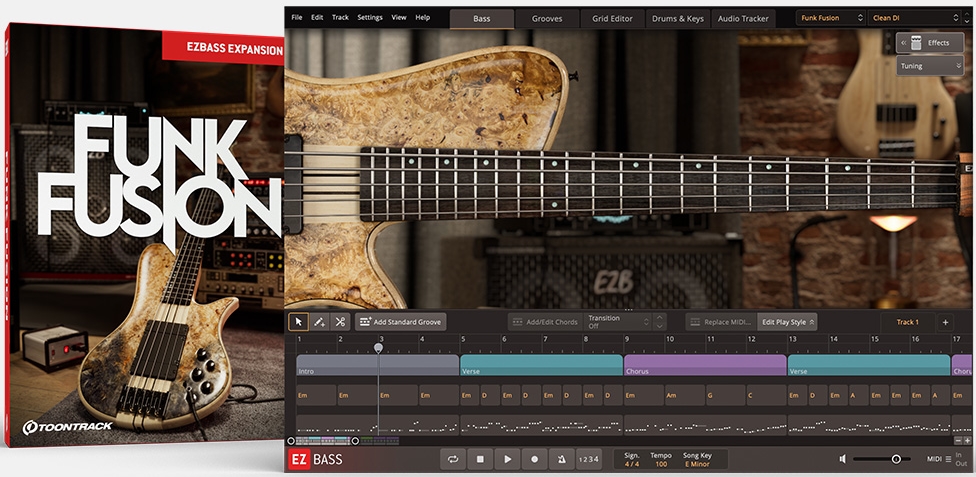Select the arrow pointer tool
Viewport: 976px width, 477px height.
click(x=298, y=322)
